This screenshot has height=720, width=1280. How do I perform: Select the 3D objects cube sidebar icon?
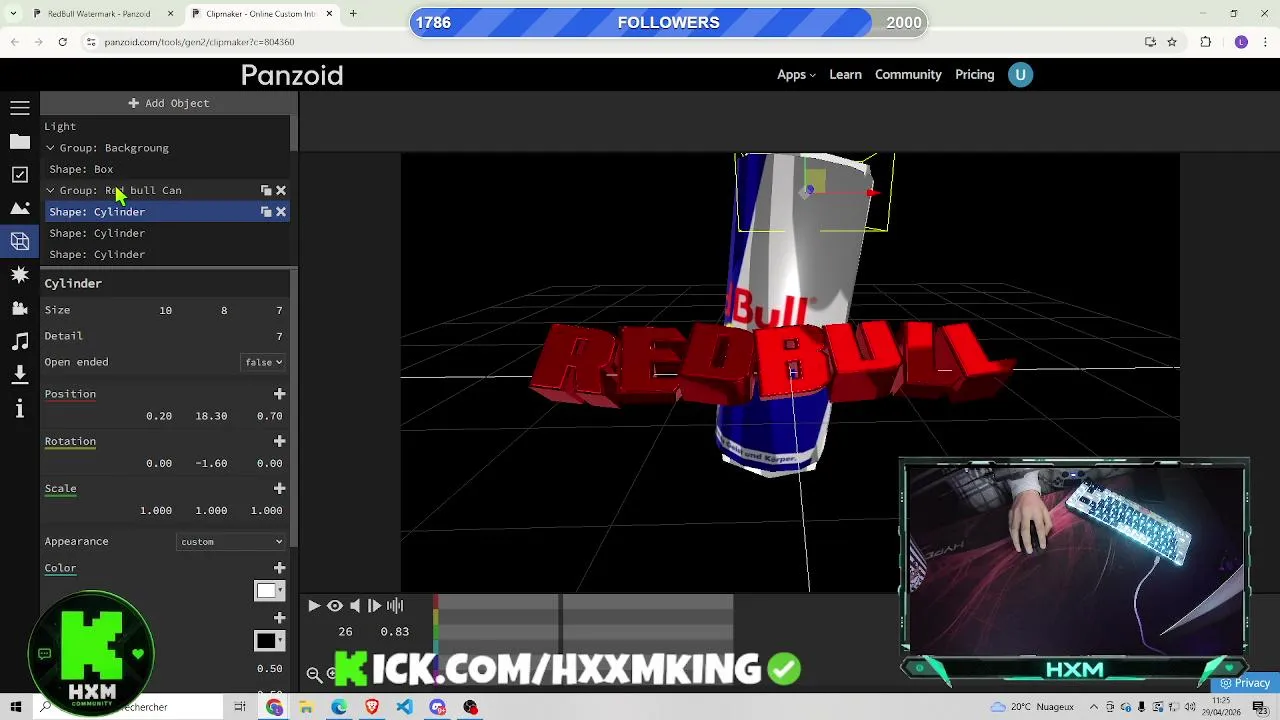[x=20, y=241]
